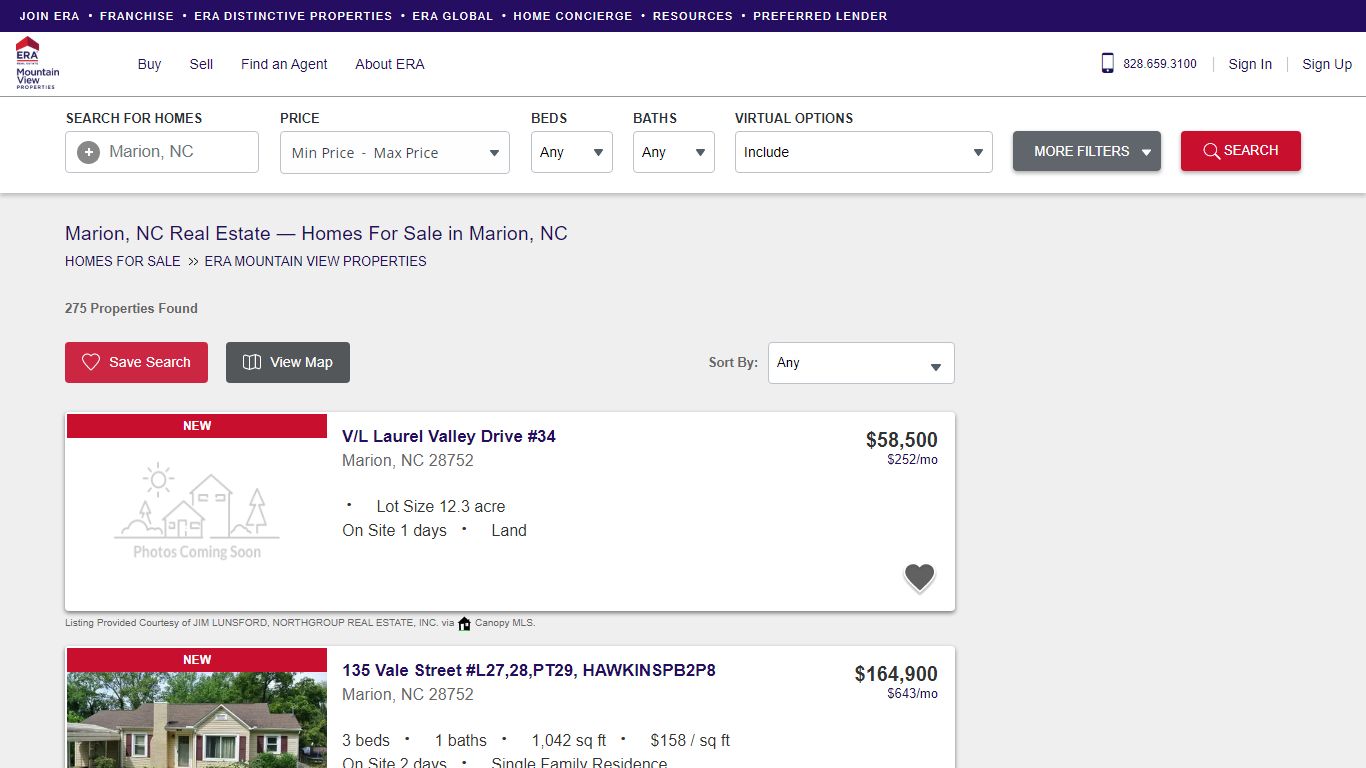Open Resources link in top bar
This screenshot has height=768, width=1366.
pyautogui.click(x=693, y=16)
